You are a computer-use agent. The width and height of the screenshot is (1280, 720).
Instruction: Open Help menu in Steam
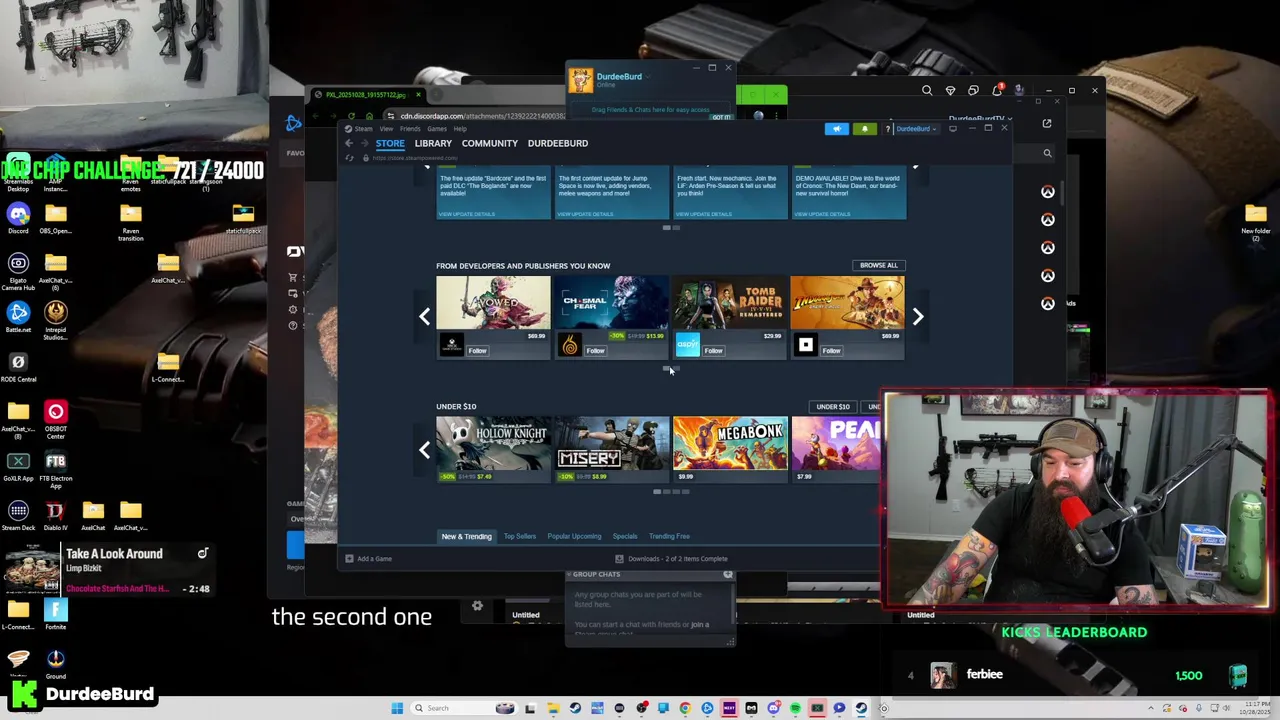[x=460, y=128]
